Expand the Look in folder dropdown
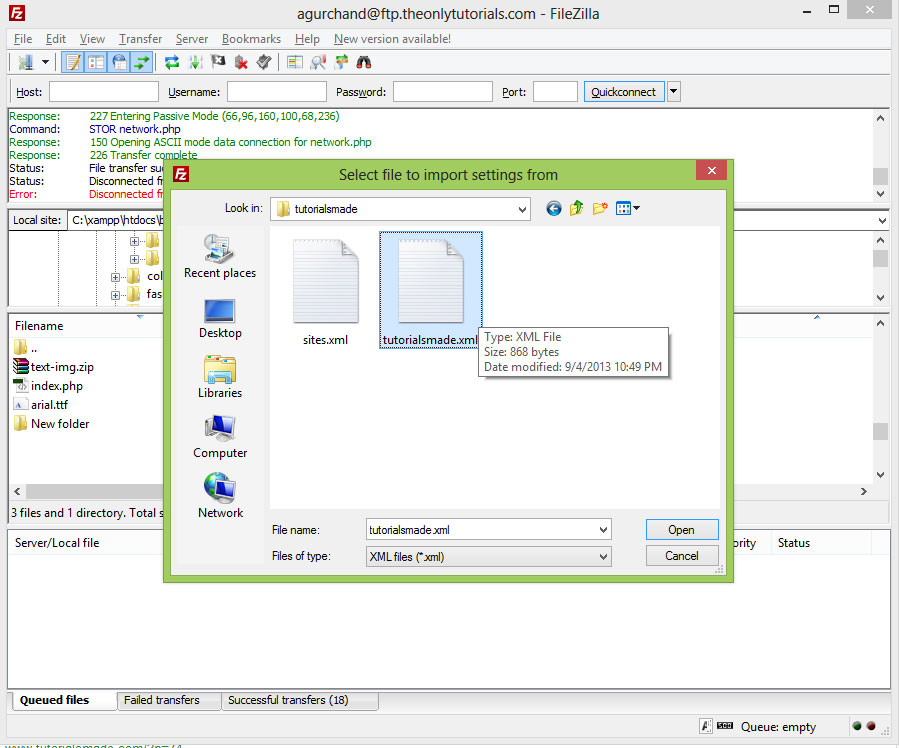This screenshot has height=748, width=899. coord(527,209)
